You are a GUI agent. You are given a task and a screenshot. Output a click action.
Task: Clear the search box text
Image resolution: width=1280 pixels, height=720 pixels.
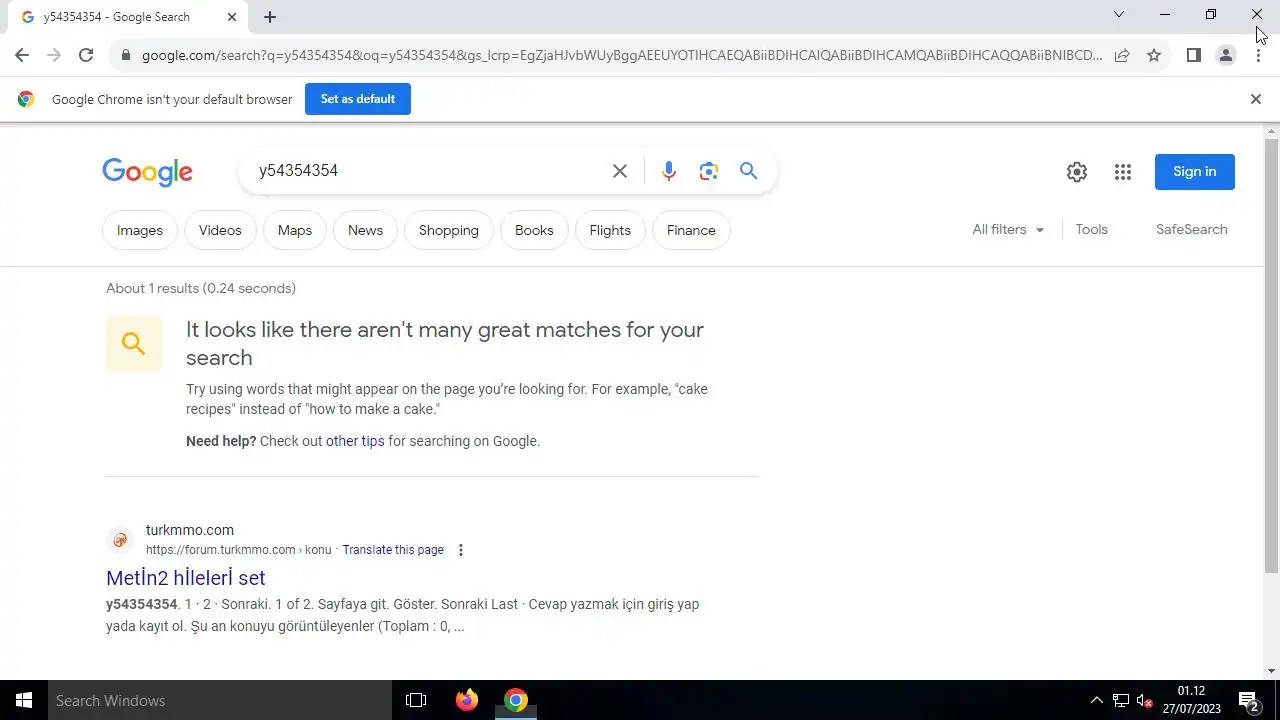coord(620,171)
